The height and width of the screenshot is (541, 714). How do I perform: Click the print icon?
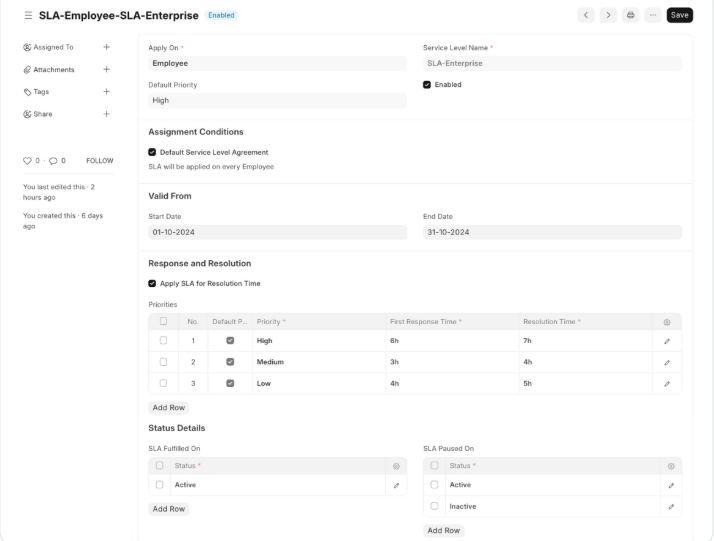tap(630, 15)
